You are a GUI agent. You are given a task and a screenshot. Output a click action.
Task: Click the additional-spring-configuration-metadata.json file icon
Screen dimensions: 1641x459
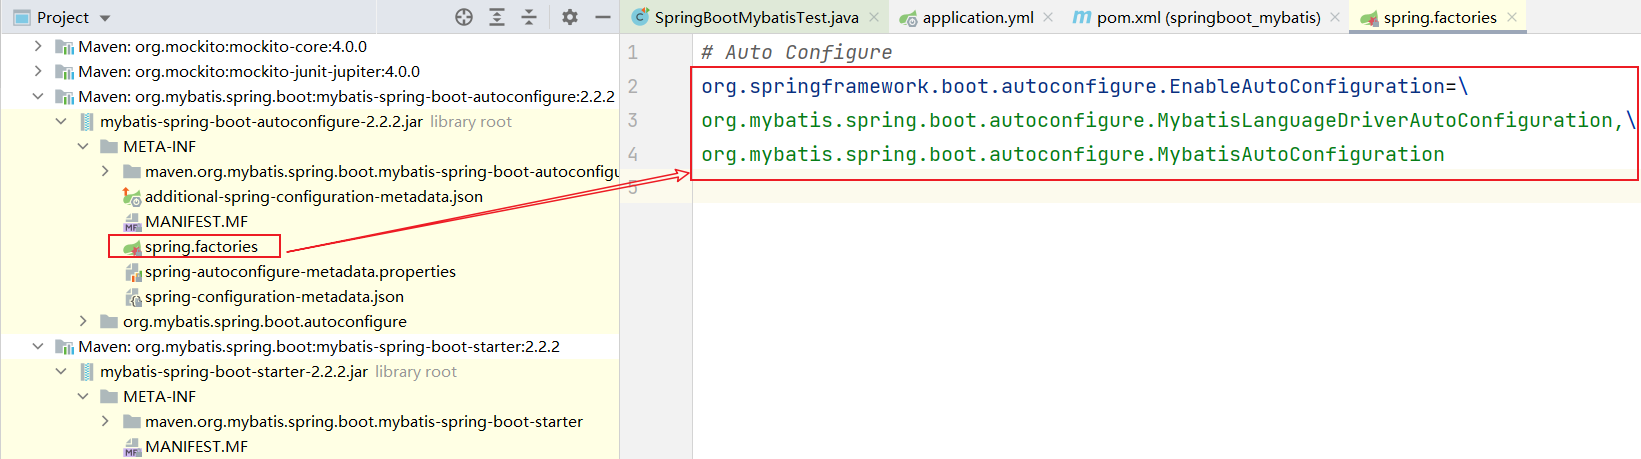click(132, 197)
